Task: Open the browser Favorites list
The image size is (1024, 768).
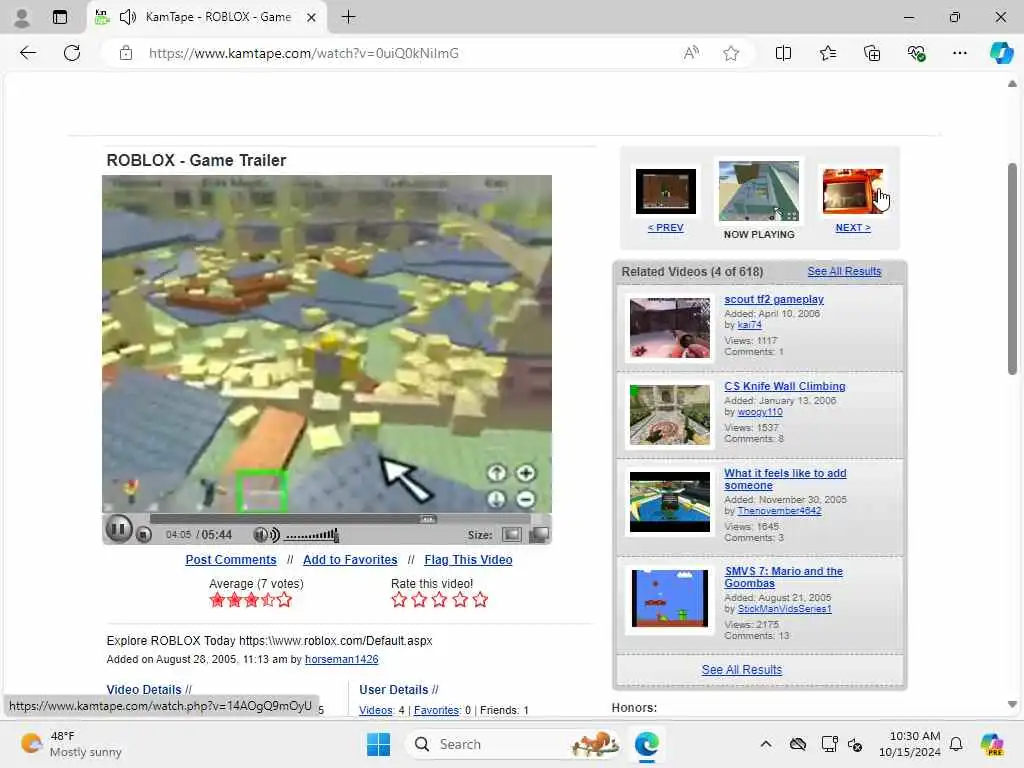Action: click(827, 53)
